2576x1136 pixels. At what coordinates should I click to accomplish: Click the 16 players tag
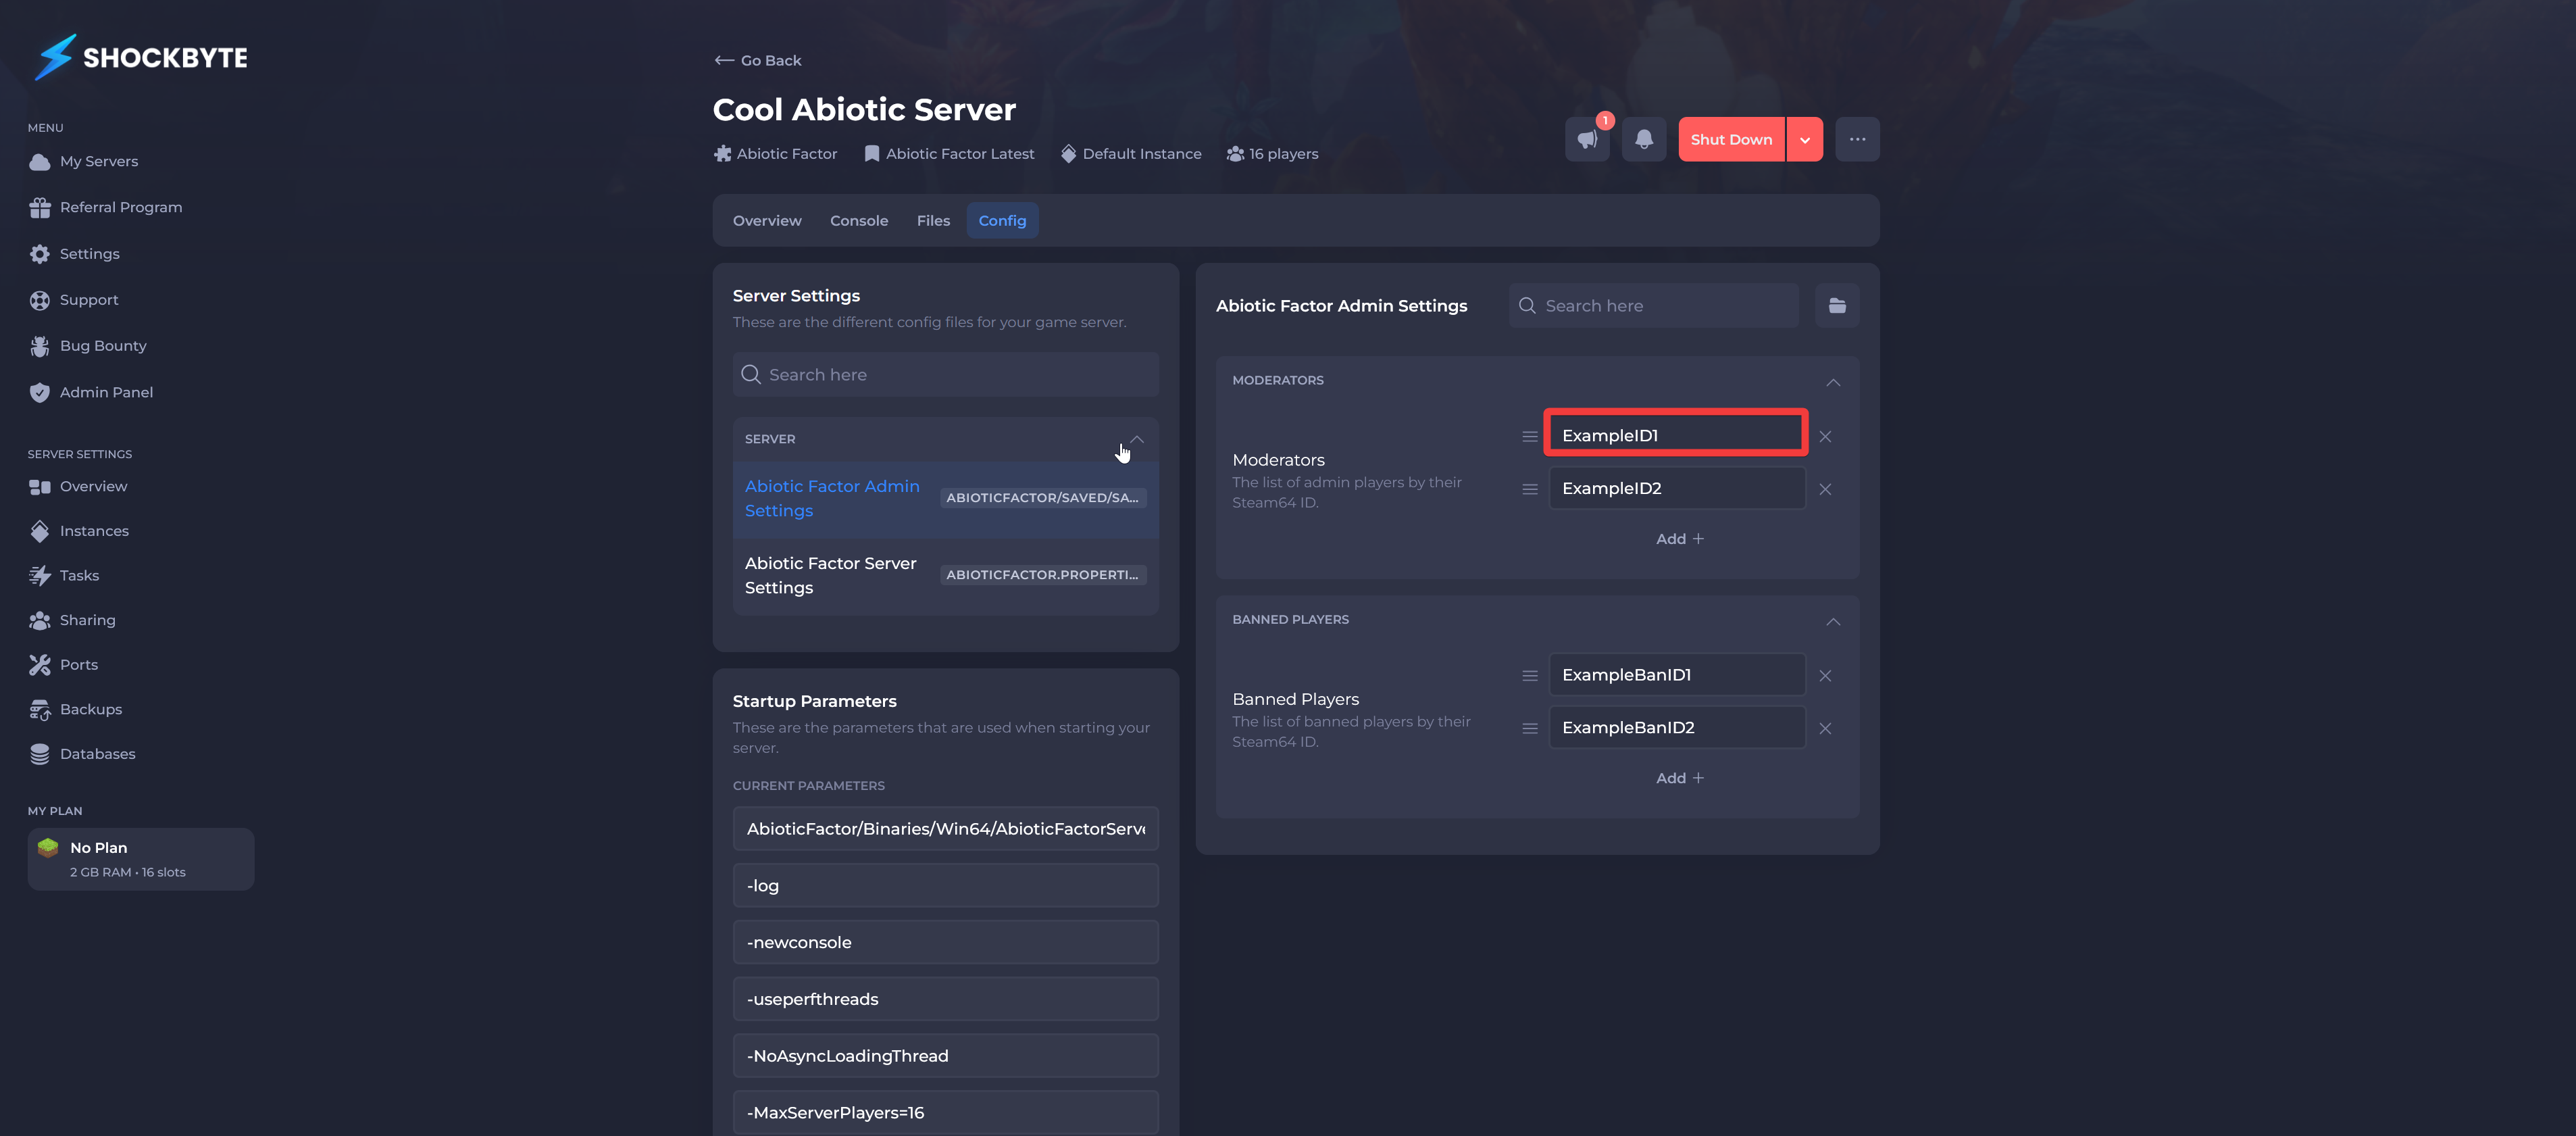click(x=1272, y=154)
